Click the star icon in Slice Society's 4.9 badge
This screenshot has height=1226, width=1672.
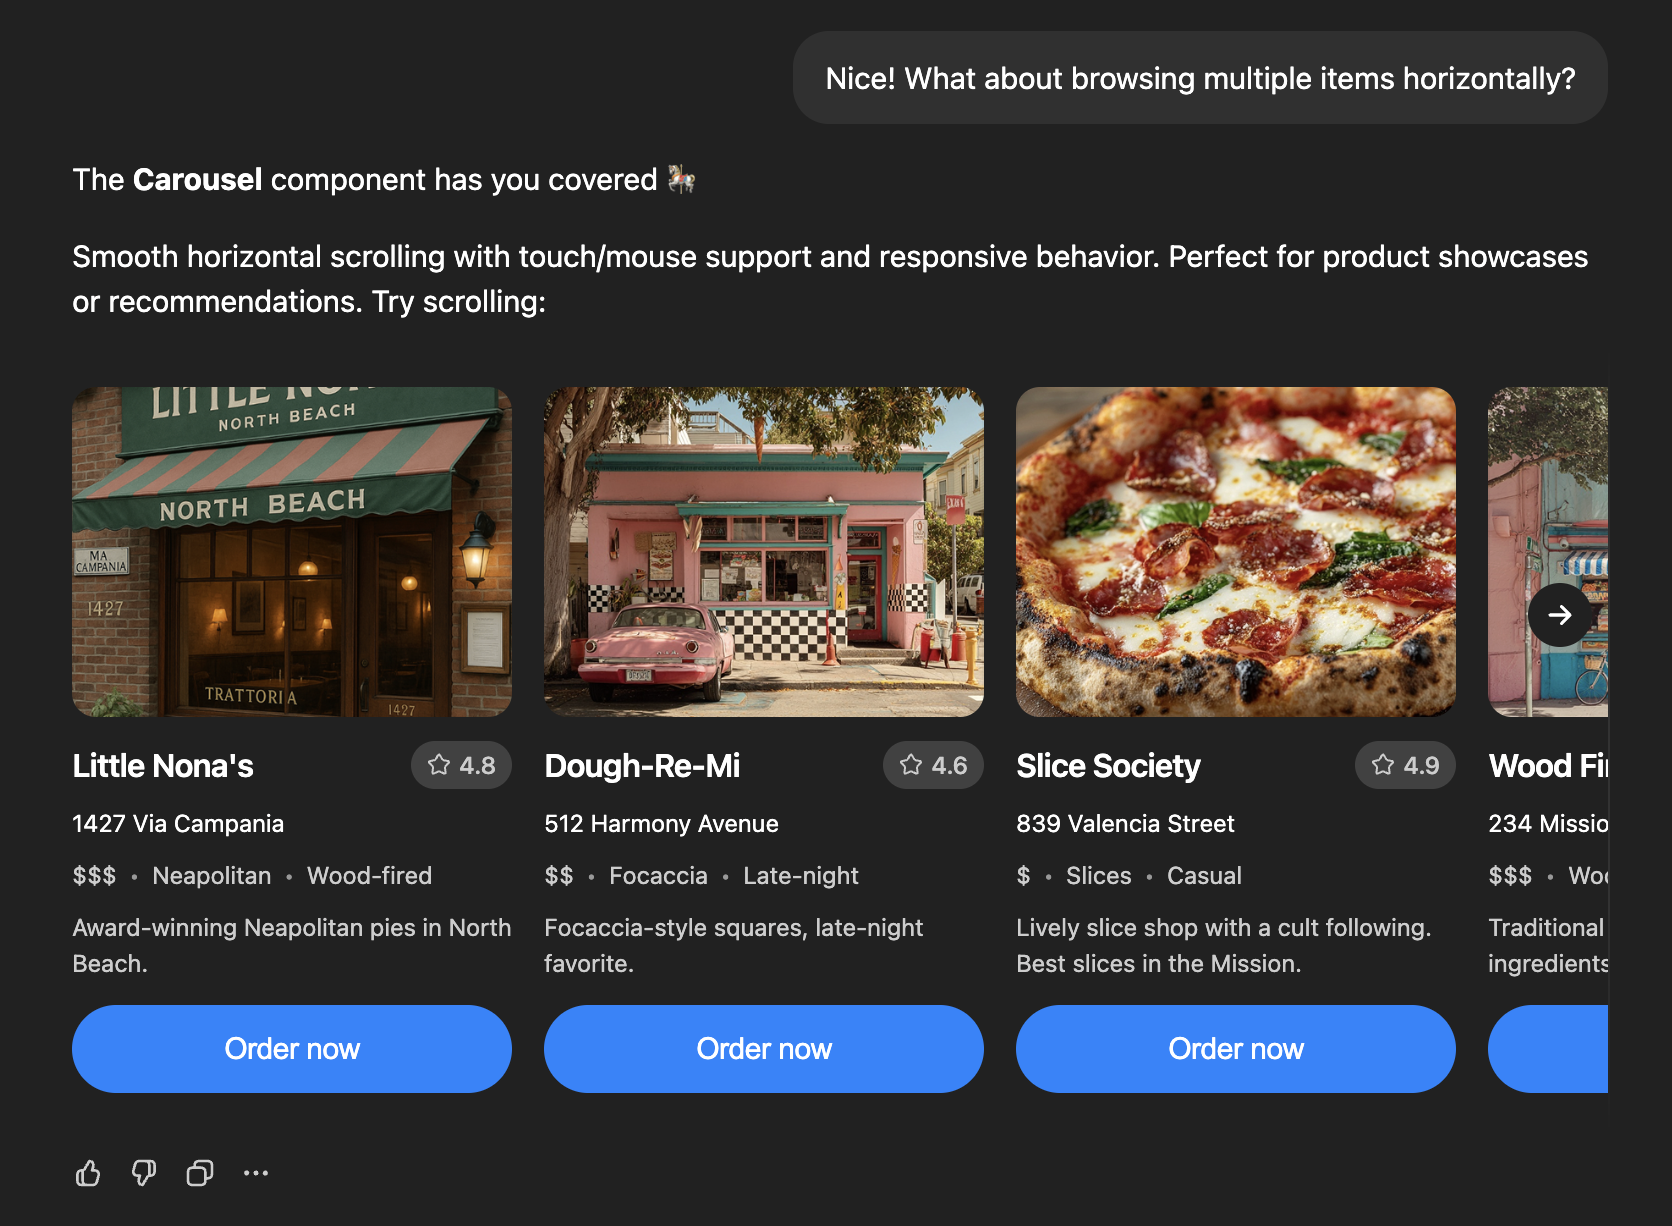(x=1382, y=765)
